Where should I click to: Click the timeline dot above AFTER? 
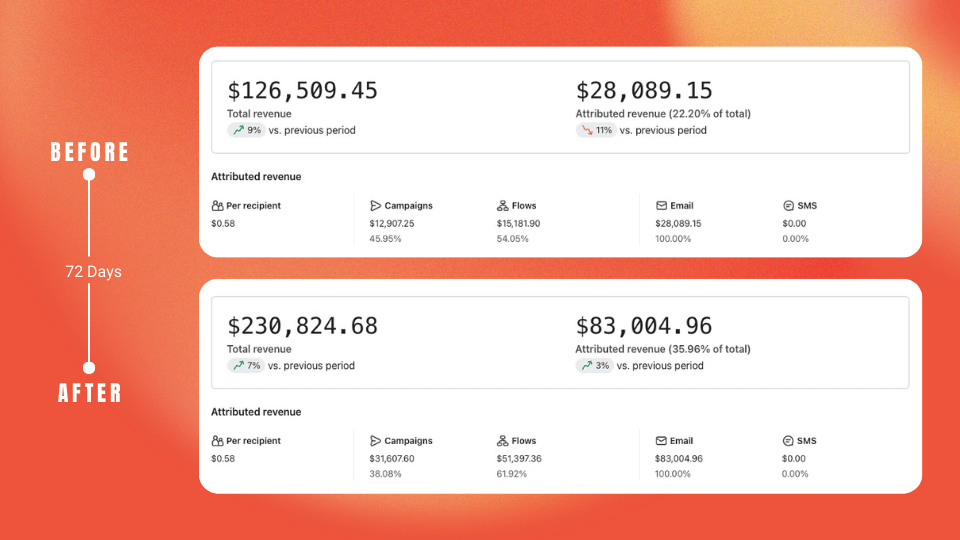pos(89,367)
